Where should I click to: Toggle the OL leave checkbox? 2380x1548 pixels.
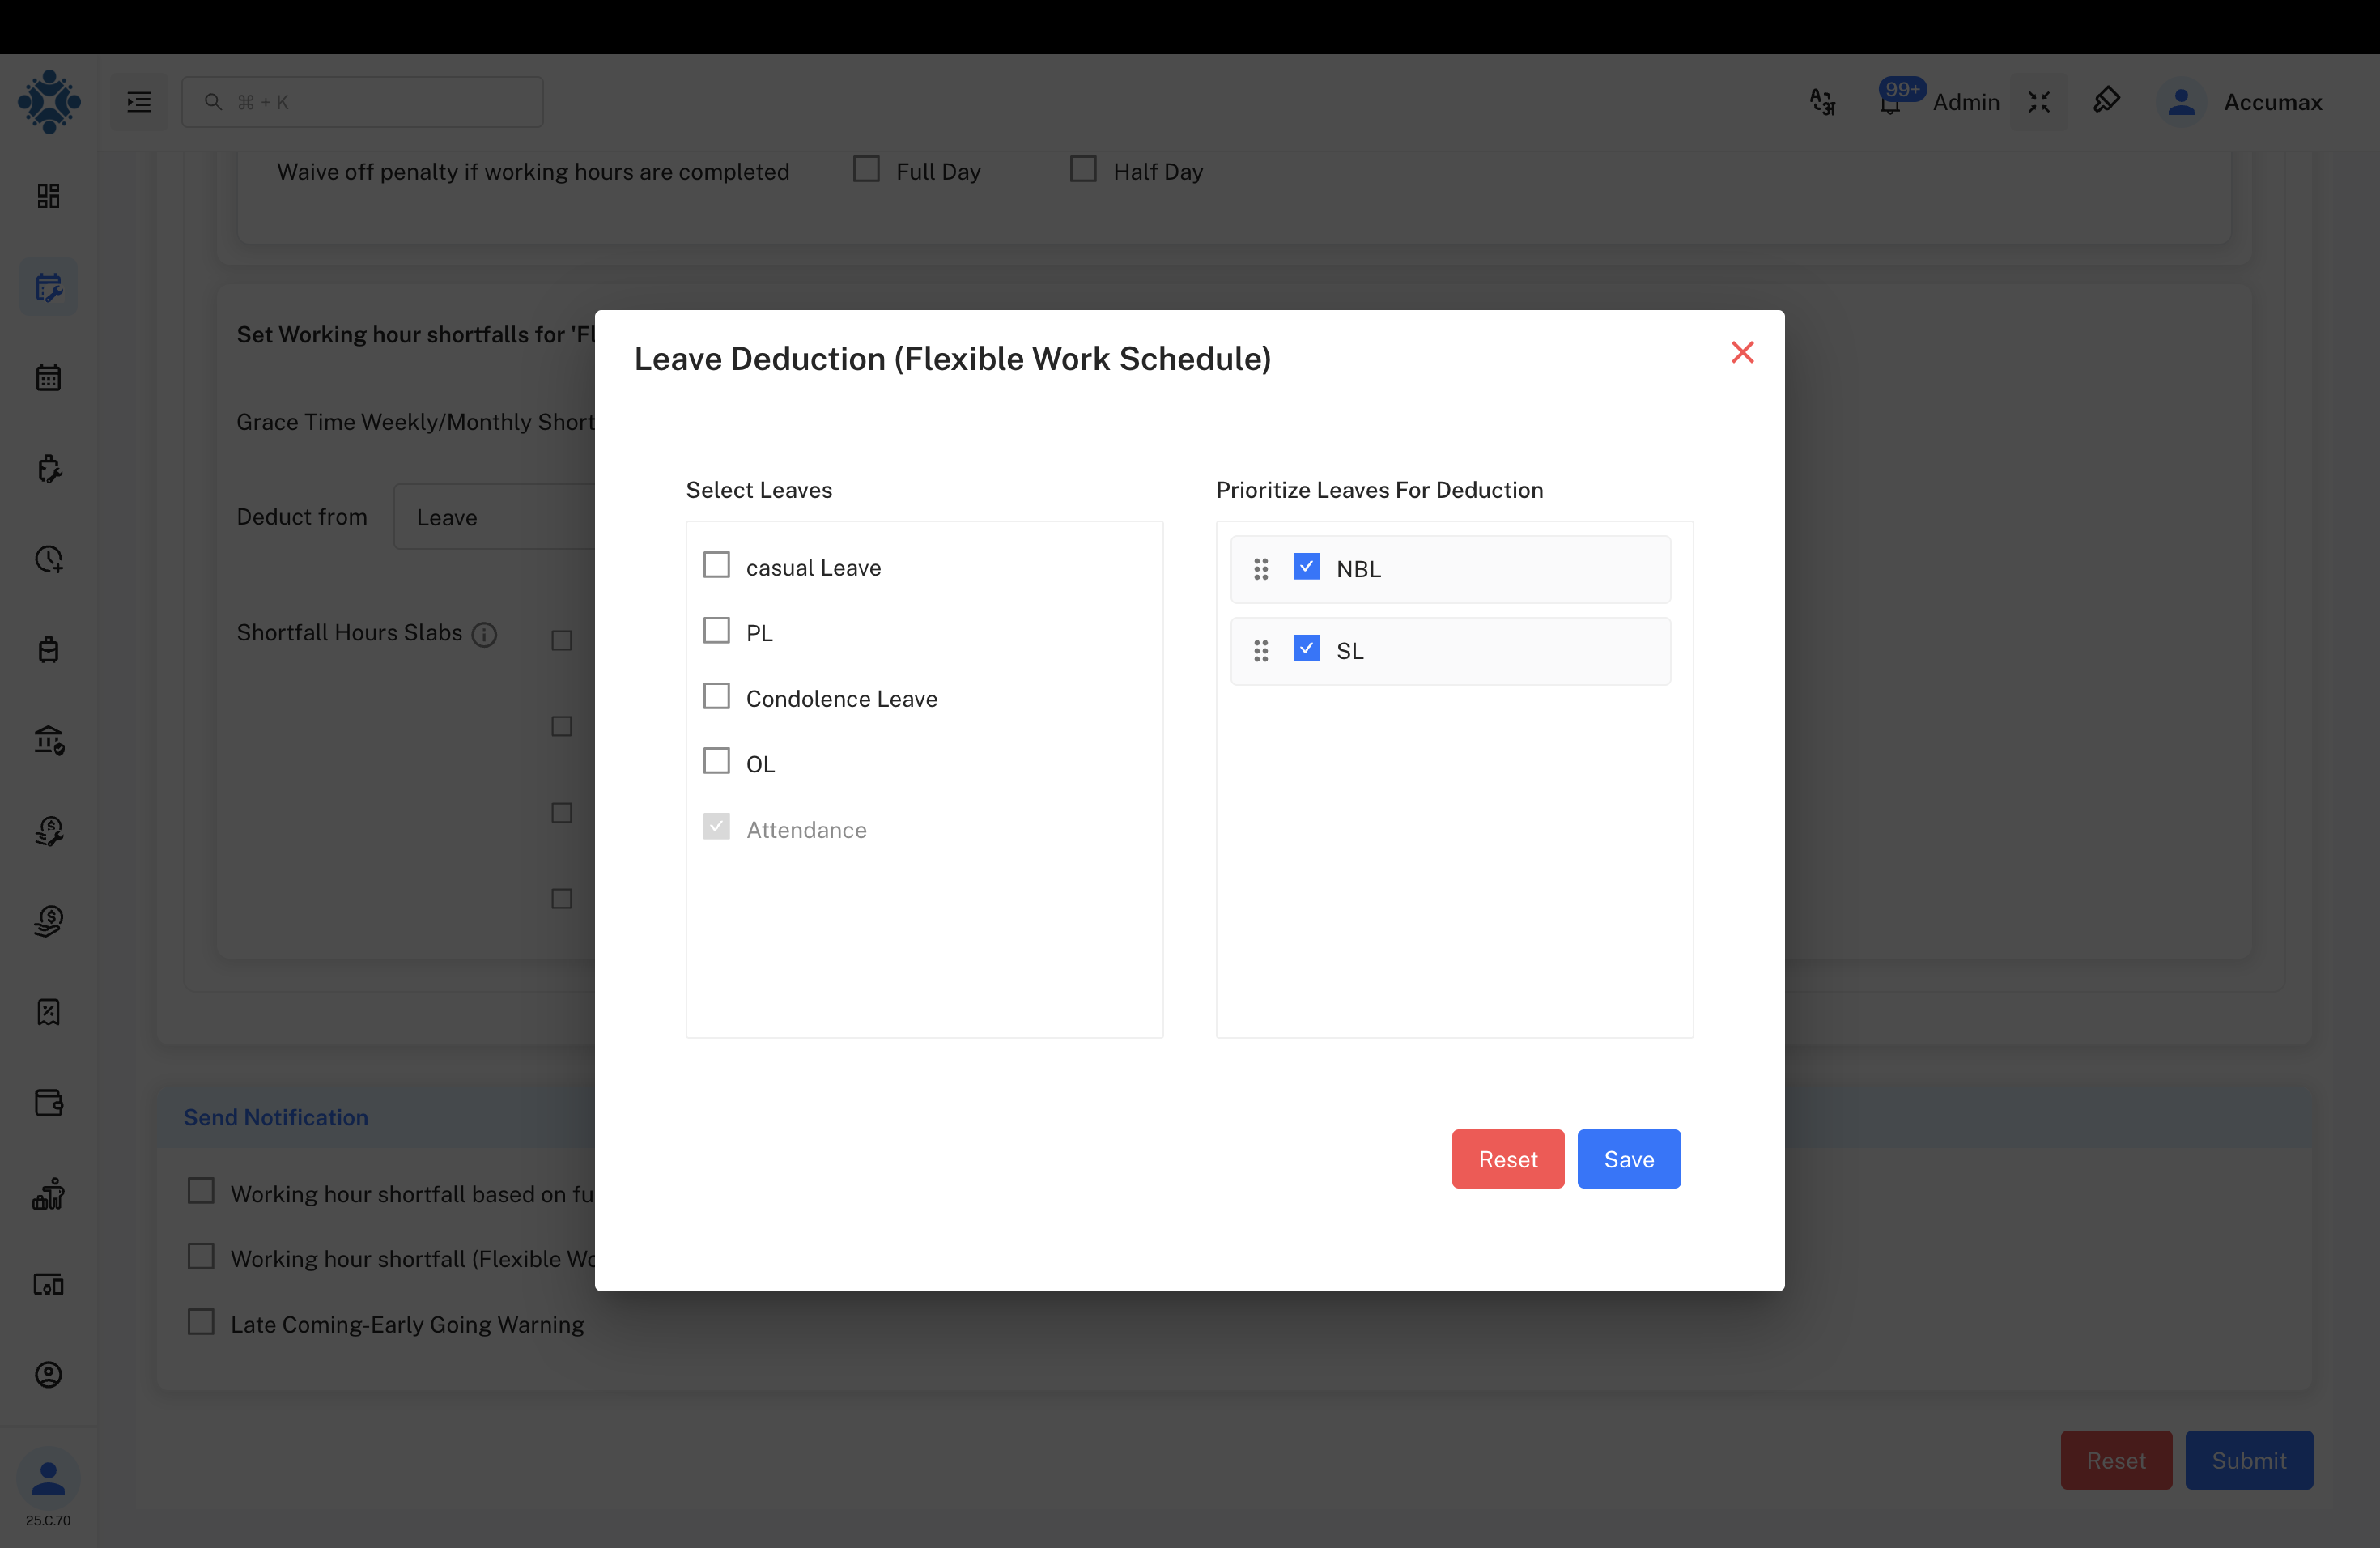point(716,760)
